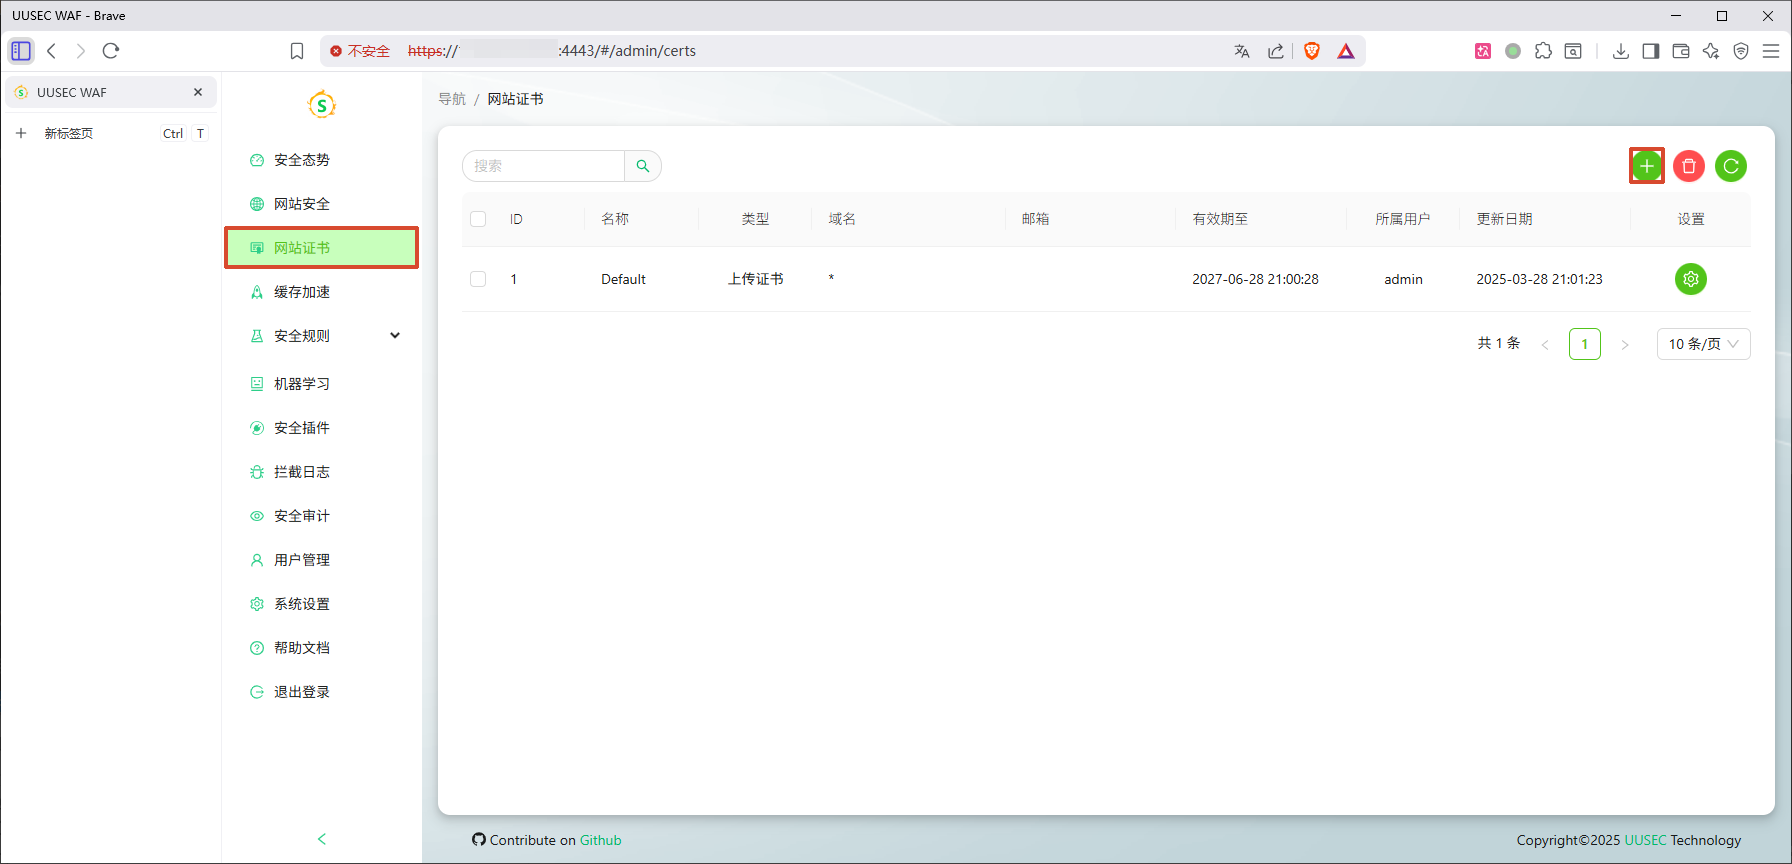Focus the 搜索 search input
Viewport: 1792px width, 864px height.
(544, 166)
